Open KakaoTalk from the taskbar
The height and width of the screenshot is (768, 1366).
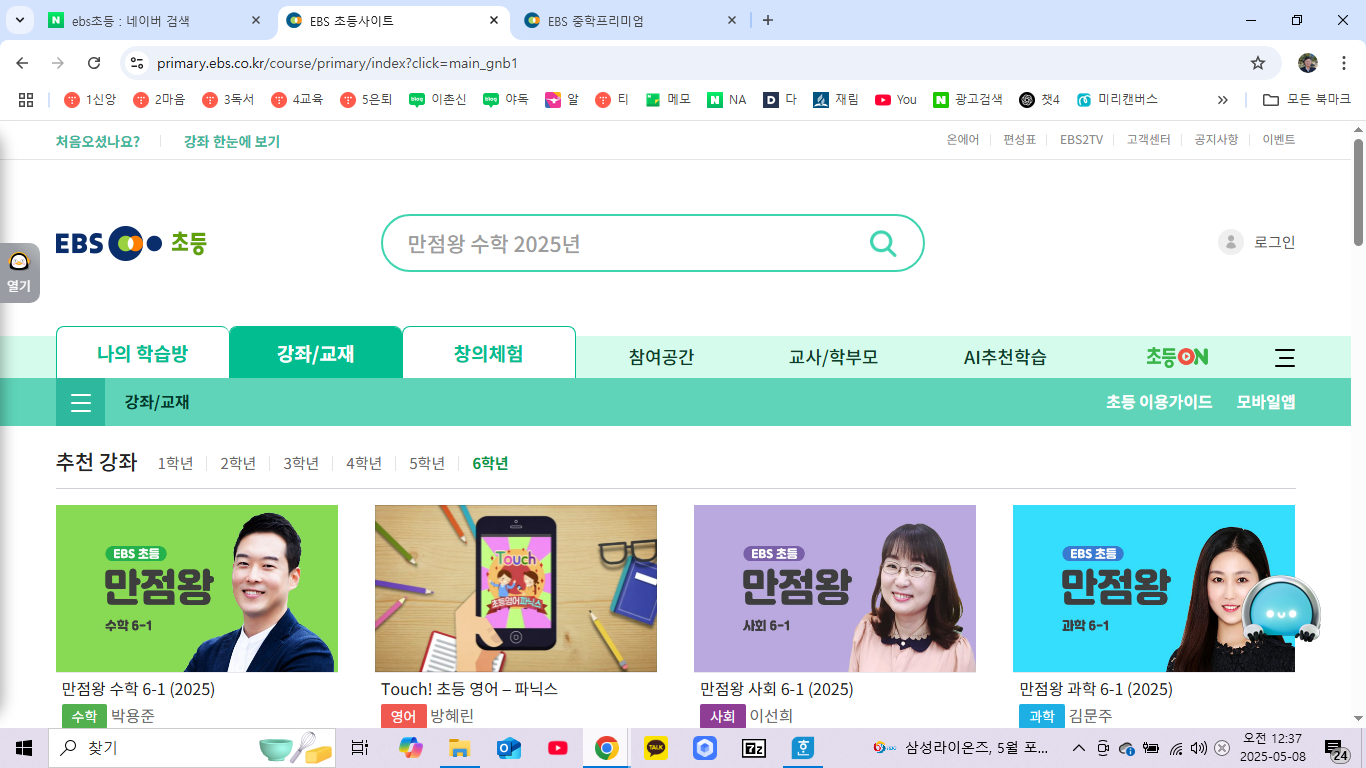tap(655, 747)
